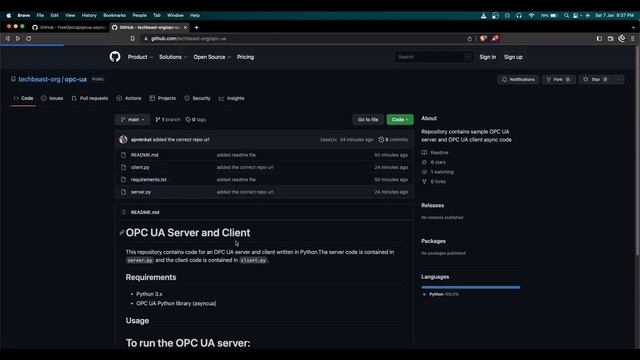Open client.py file link

point(140,167)
